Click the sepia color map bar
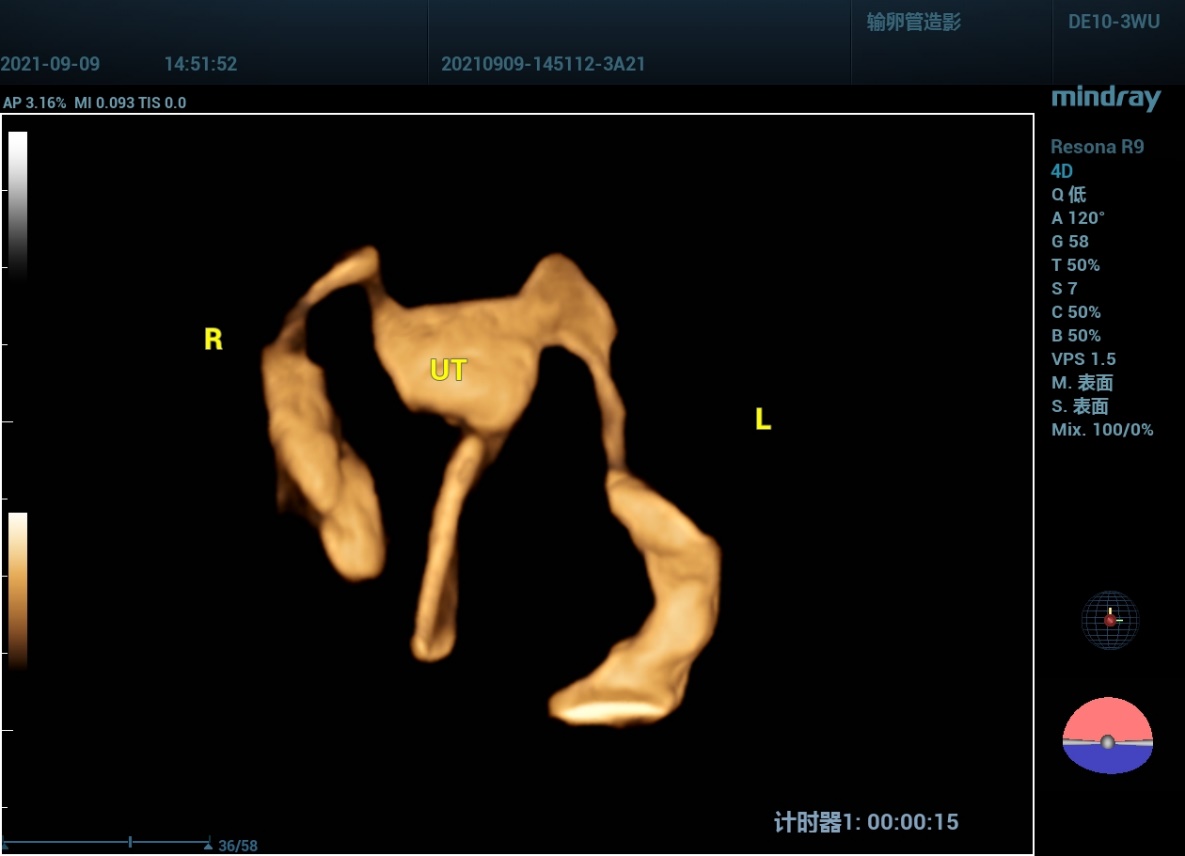Screen dimensions: 1185x856 click(x=17, y=591)
